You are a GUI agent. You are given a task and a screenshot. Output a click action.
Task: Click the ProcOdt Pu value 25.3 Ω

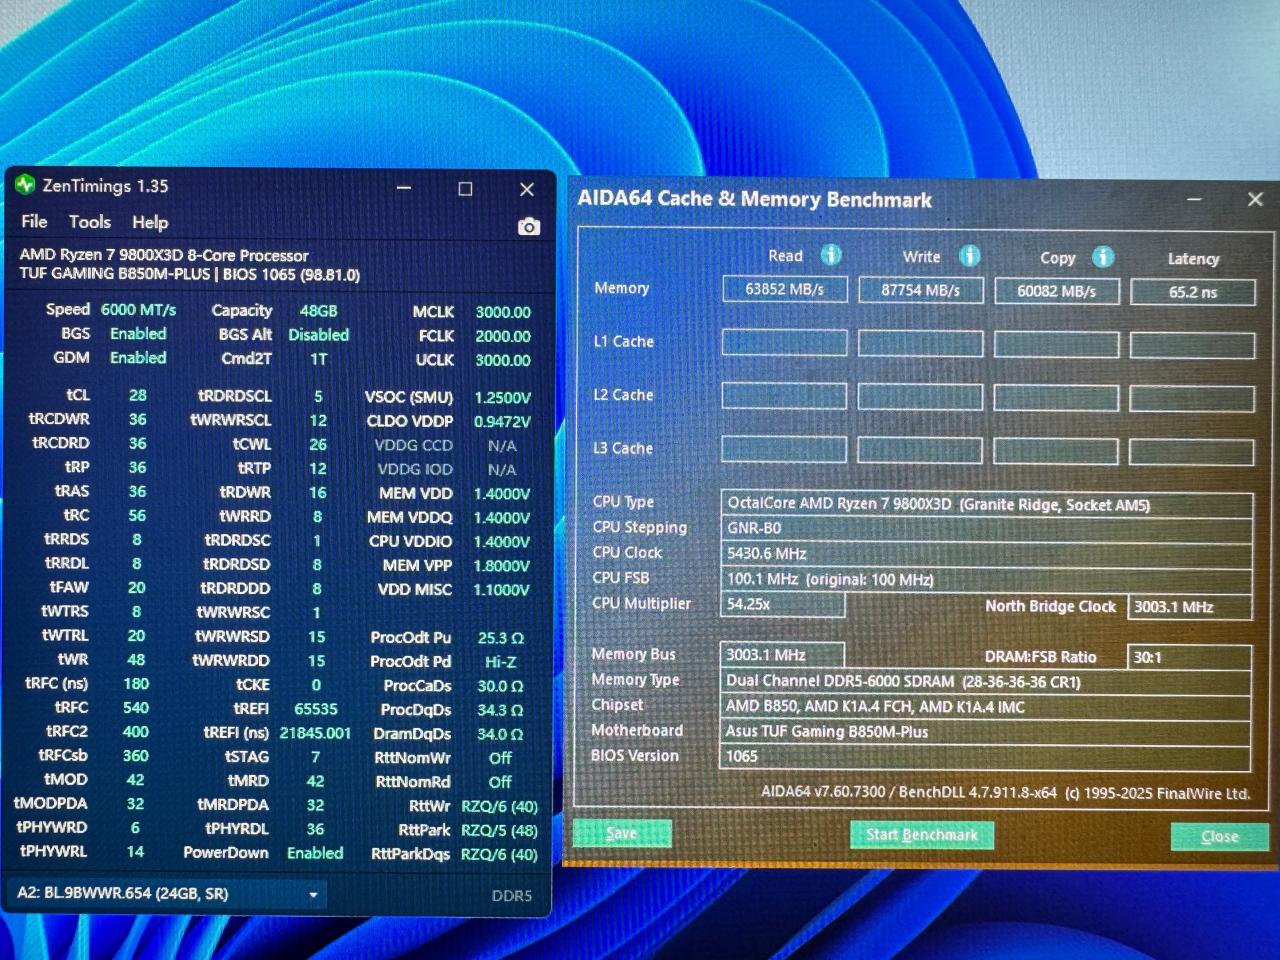(500, 638)
